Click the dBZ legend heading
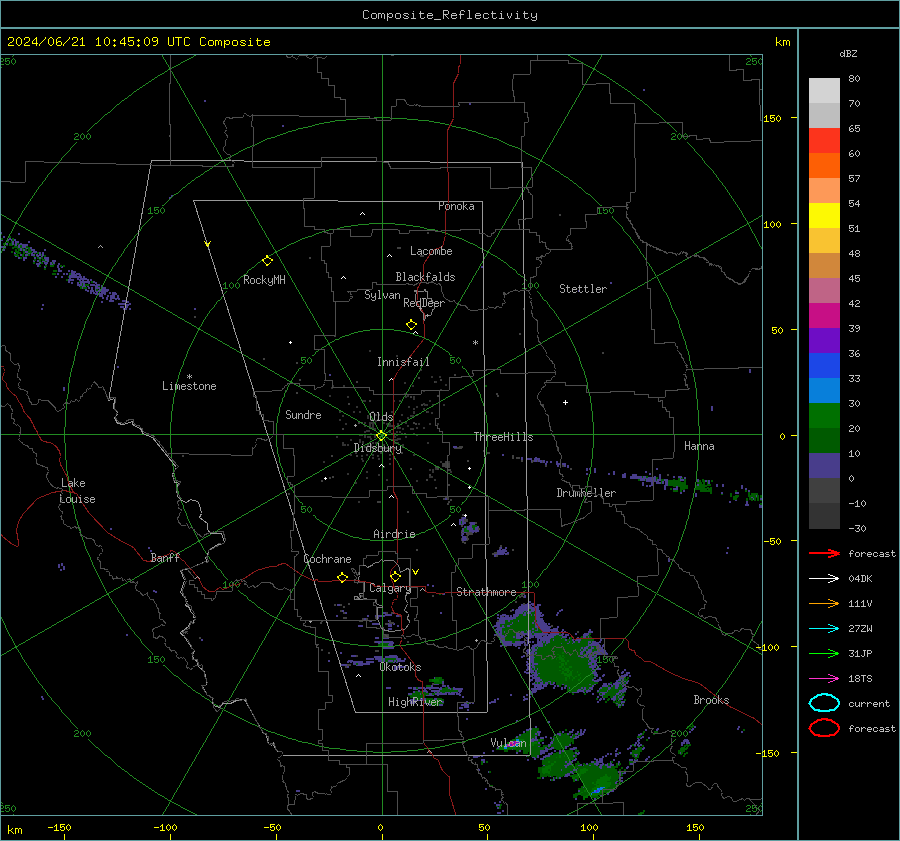This screenshot has width=900, height=841. coord(848,53)
